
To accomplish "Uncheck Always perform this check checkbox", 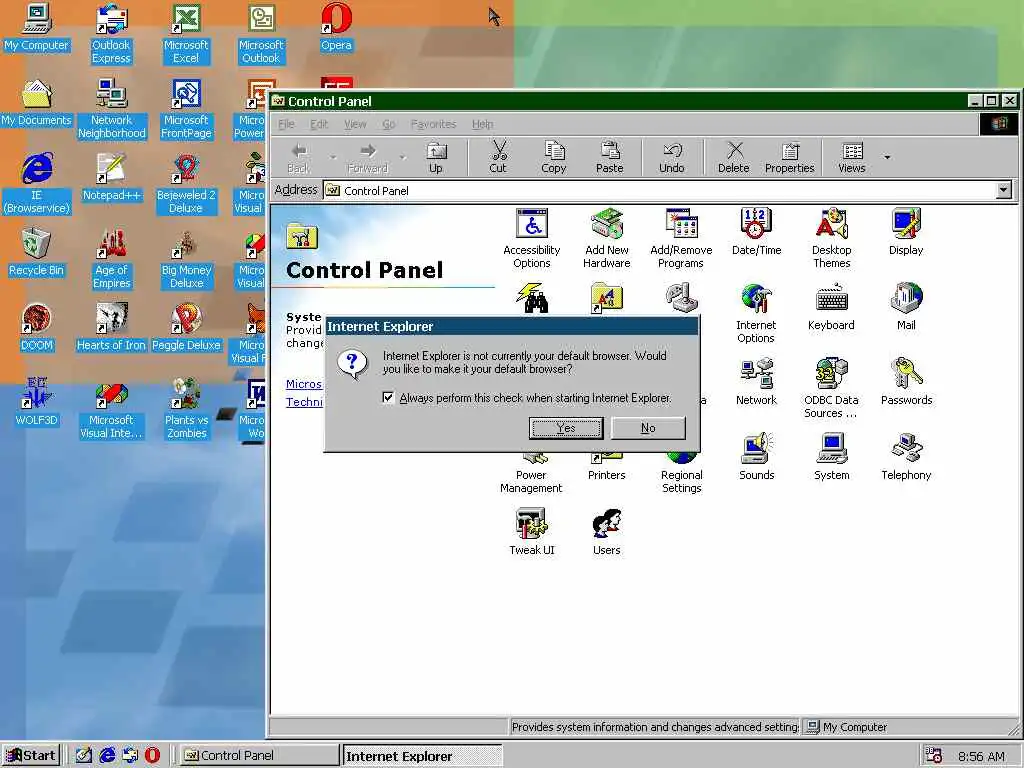I will [x=388, y=398].
